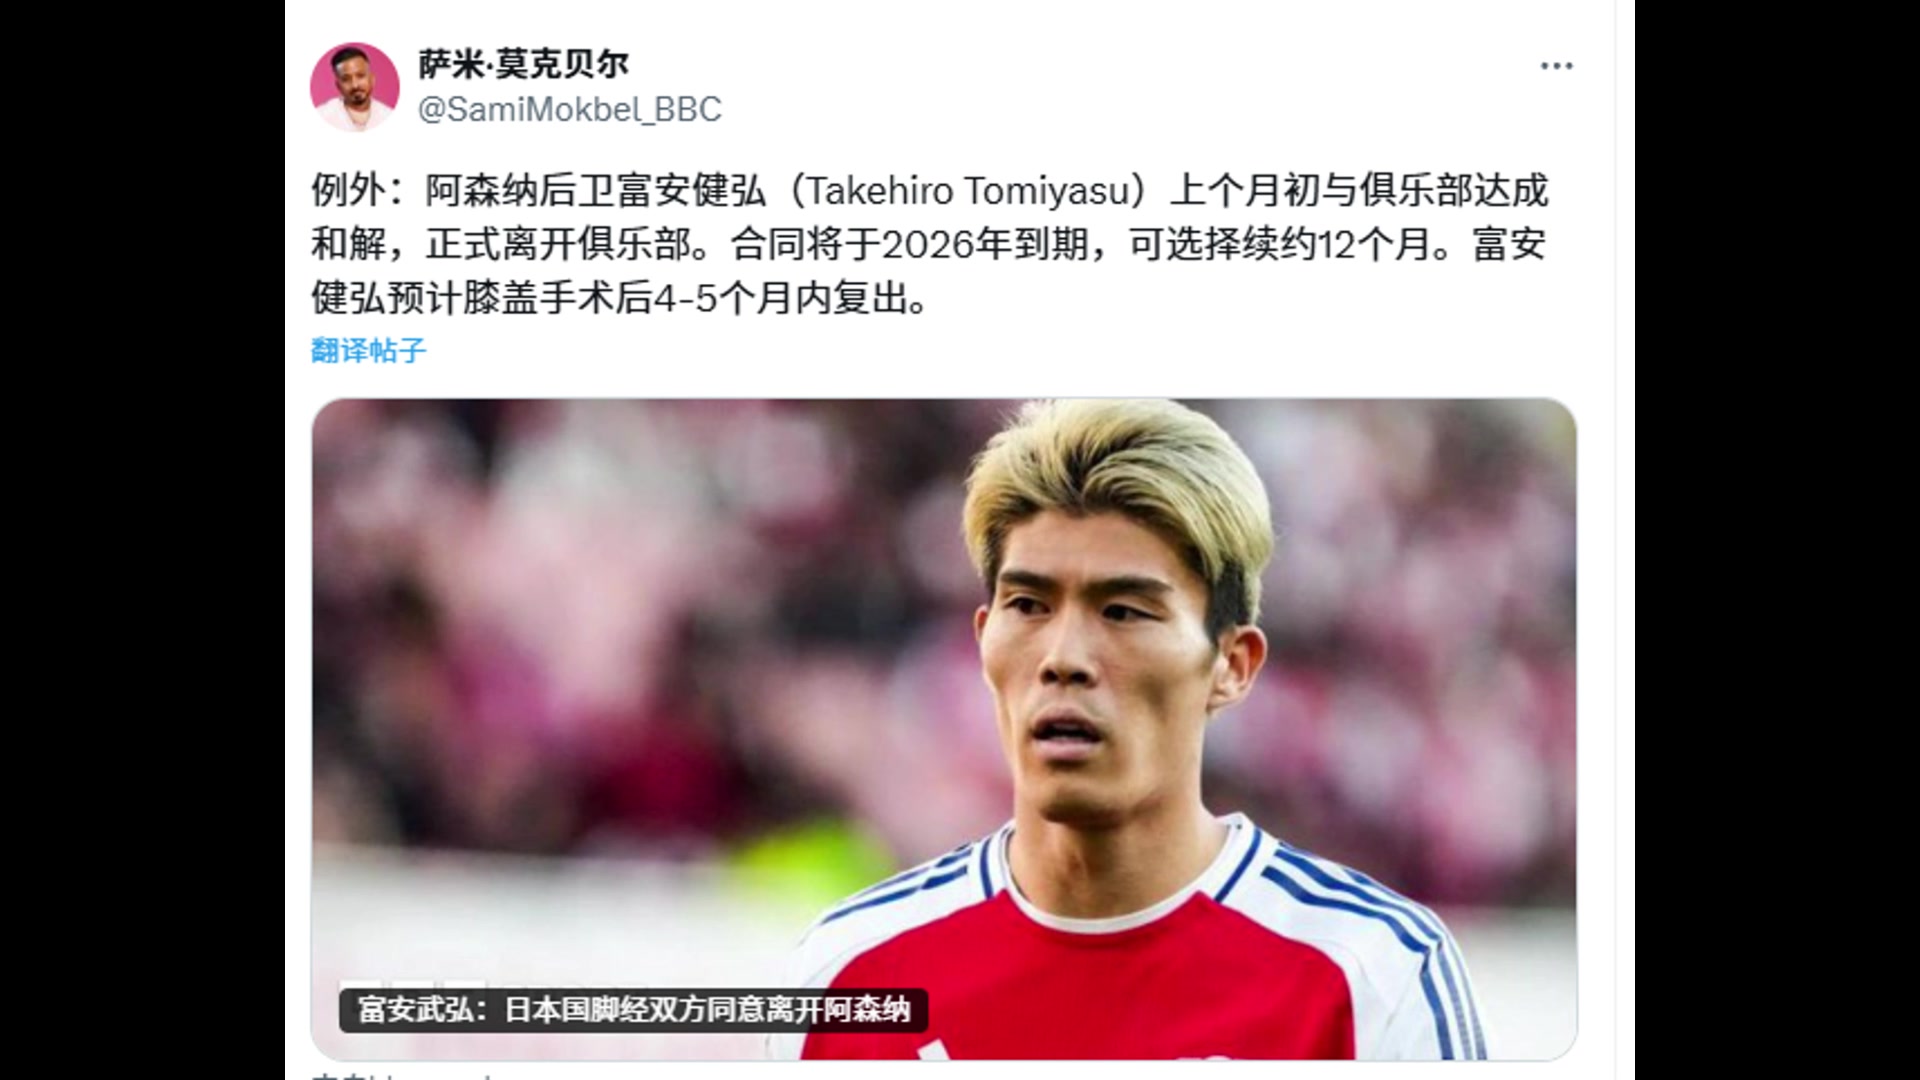Image resolution: width=1920 pixels, height=1080 pixels.
Task: Click the image caption banner 富安武弘
Action: pos(633,1010)
